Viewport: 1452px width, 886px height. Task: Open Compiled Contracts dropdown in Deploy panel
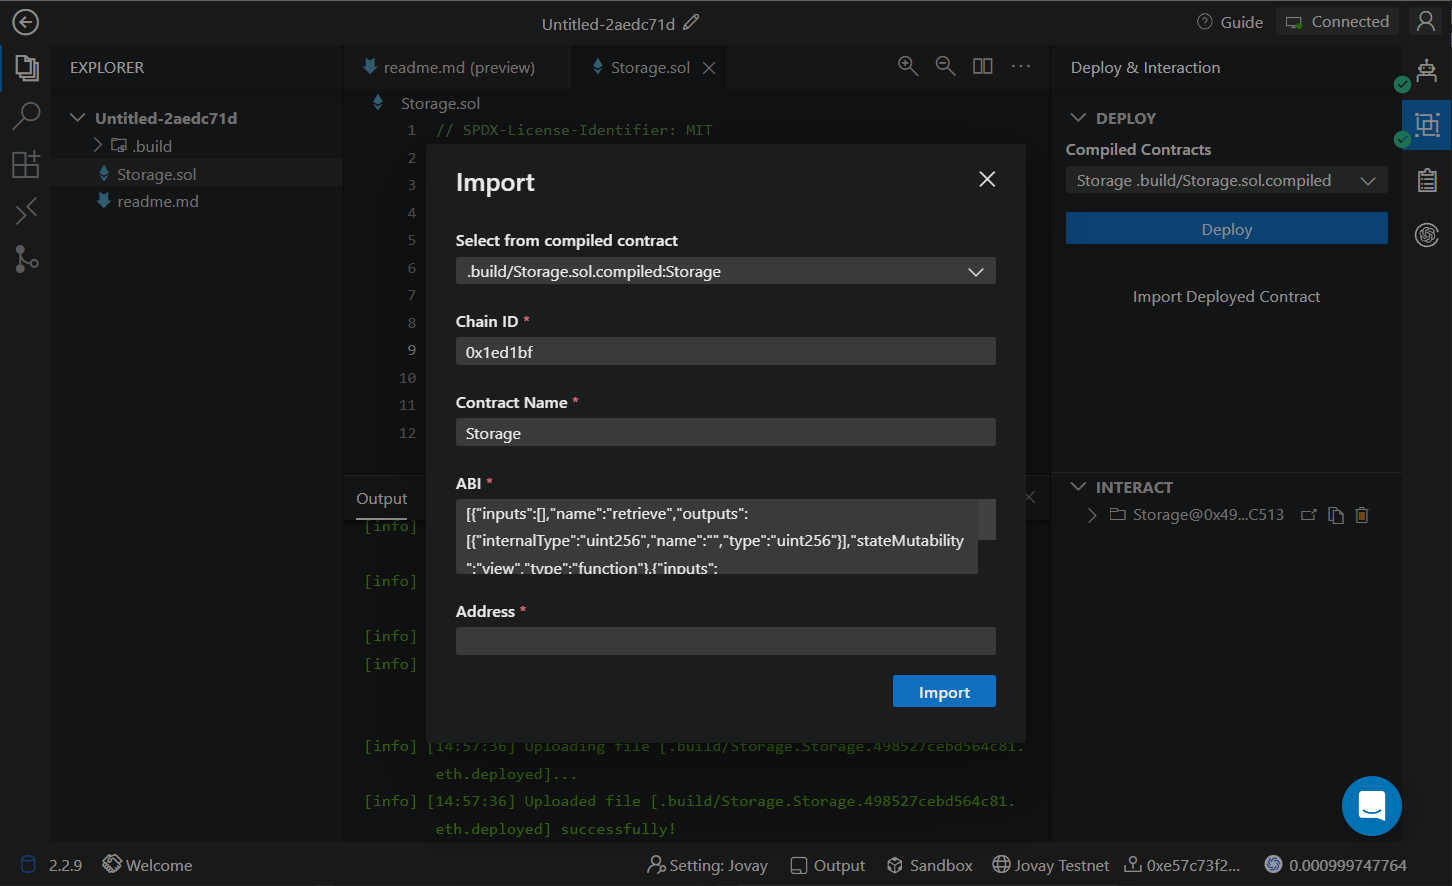click(x=1226, y=181)
